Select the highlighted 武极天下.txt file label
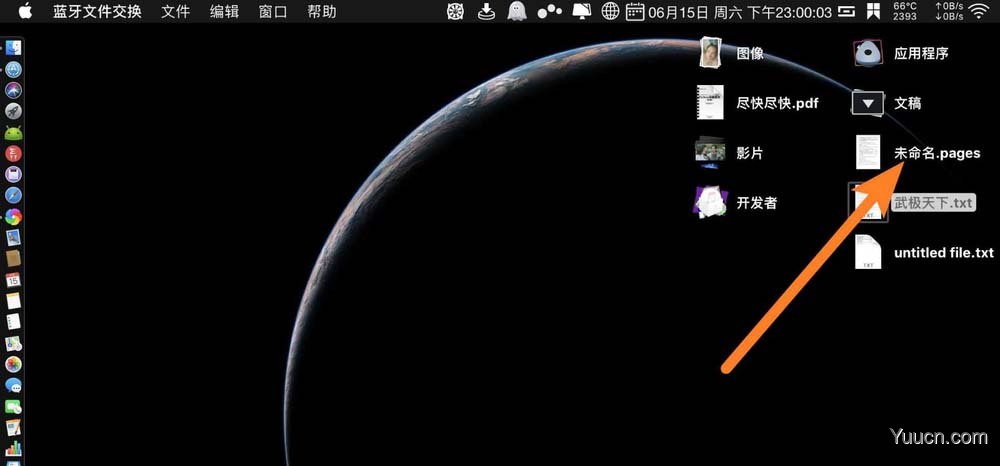This screenshot has width=1000, height=466. (x=933, y=203)
